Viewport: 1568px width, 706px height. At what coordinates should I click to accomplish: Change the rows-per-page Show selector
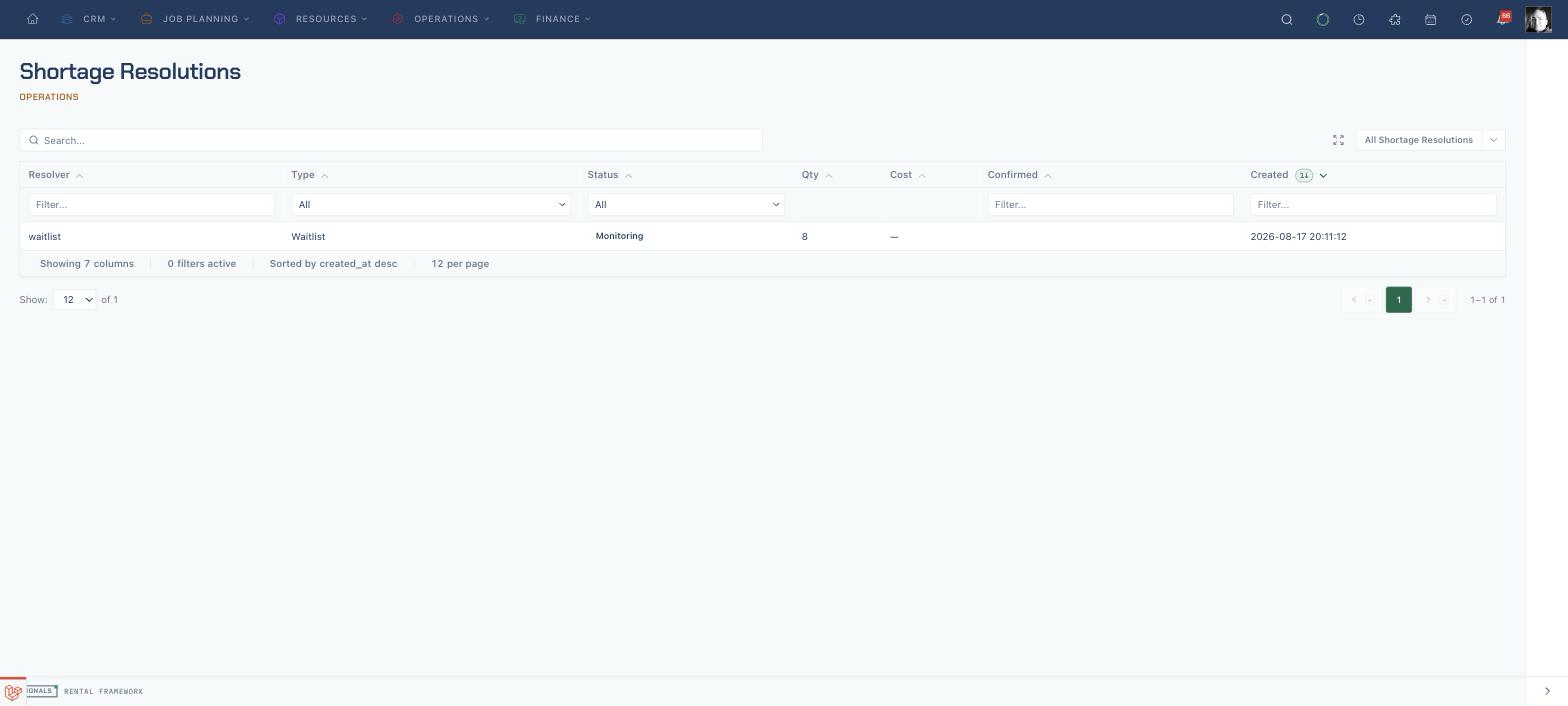pos(74,300)
